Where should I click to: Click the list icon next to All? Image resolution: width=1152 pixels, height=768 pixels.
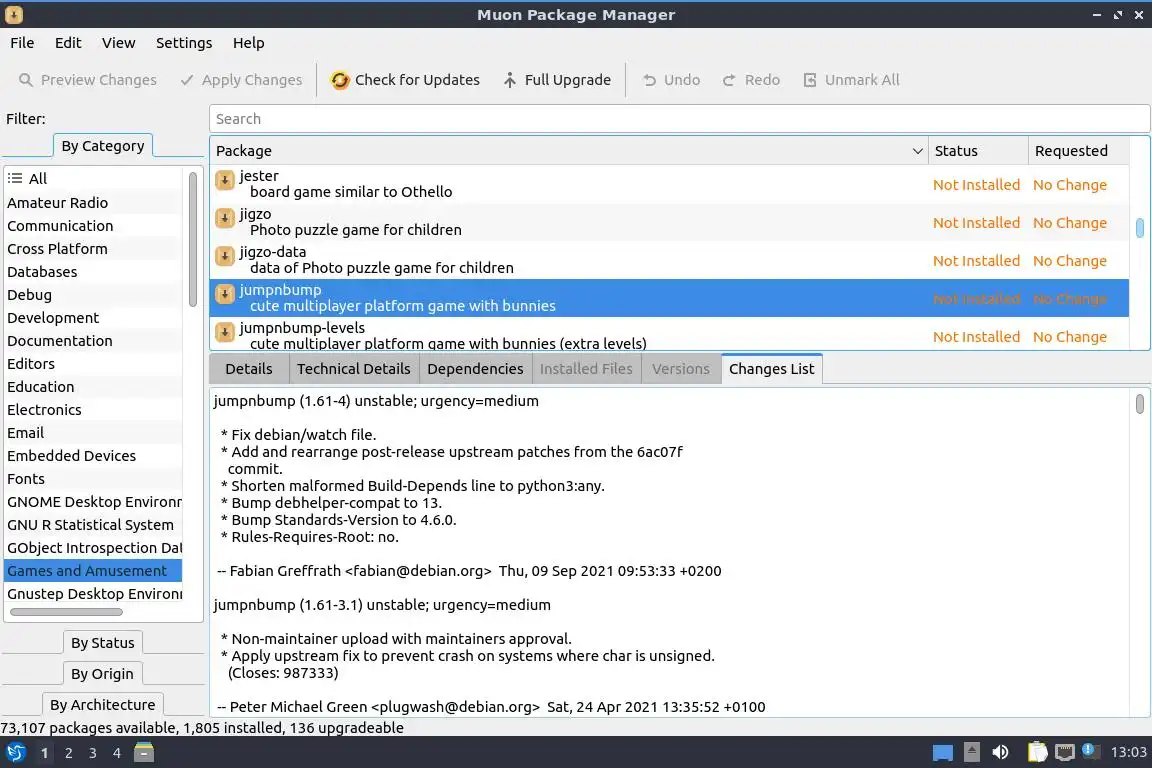tap(15, 178)
